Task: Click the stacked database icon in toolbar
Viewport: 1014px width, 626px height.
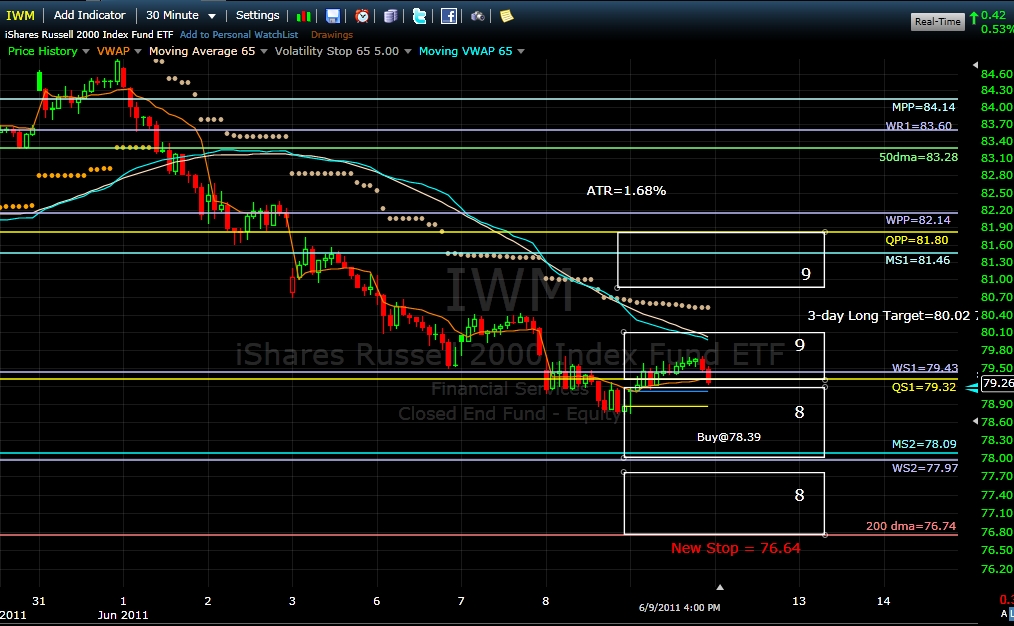Action: point(391,16)
